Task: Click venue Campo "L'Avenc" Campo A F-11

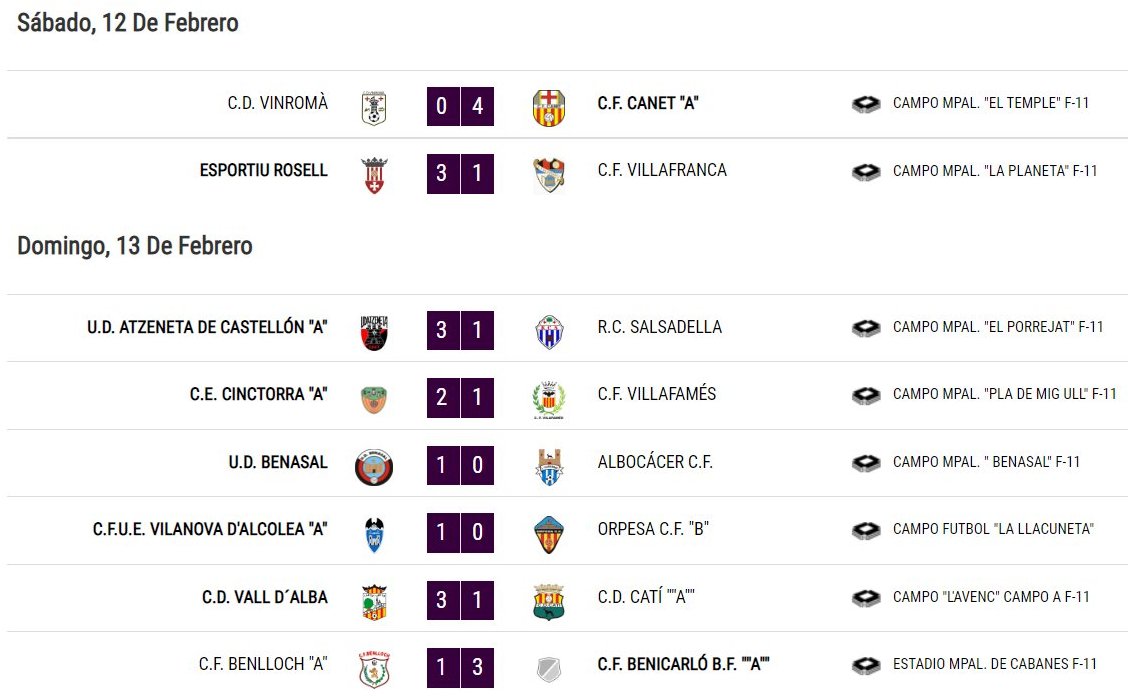Action: (x=991, y=597)
